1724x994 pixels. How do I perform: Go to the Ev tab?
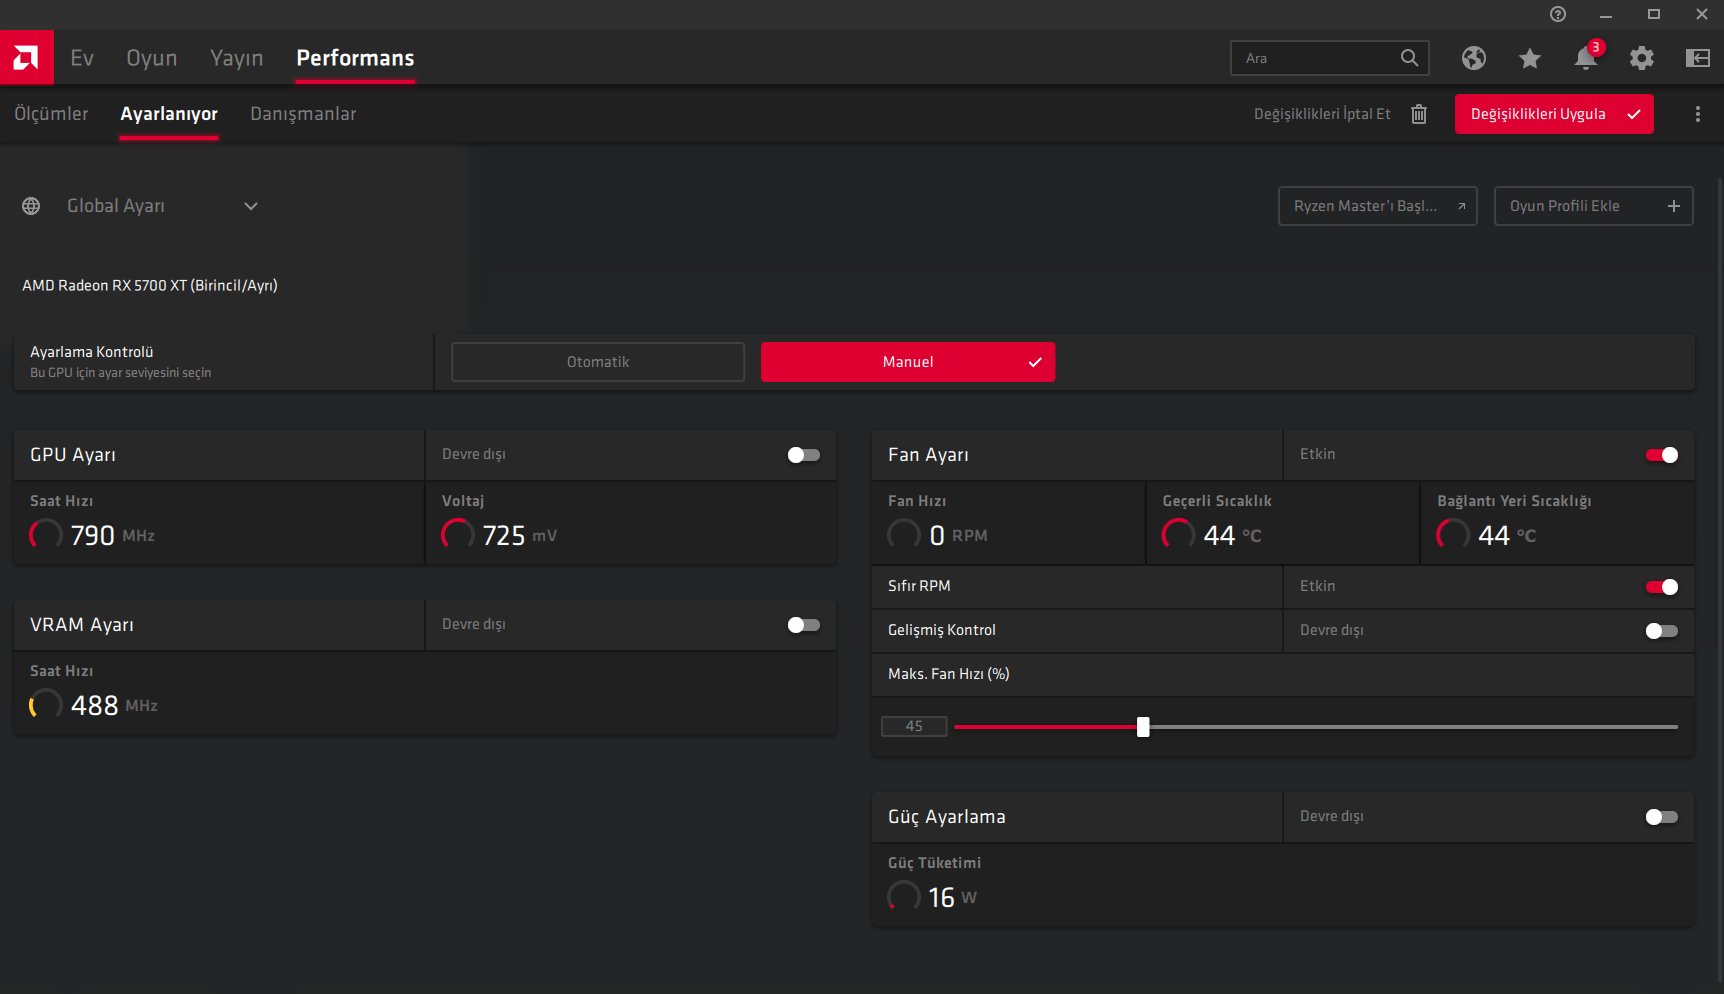point(82,58)
